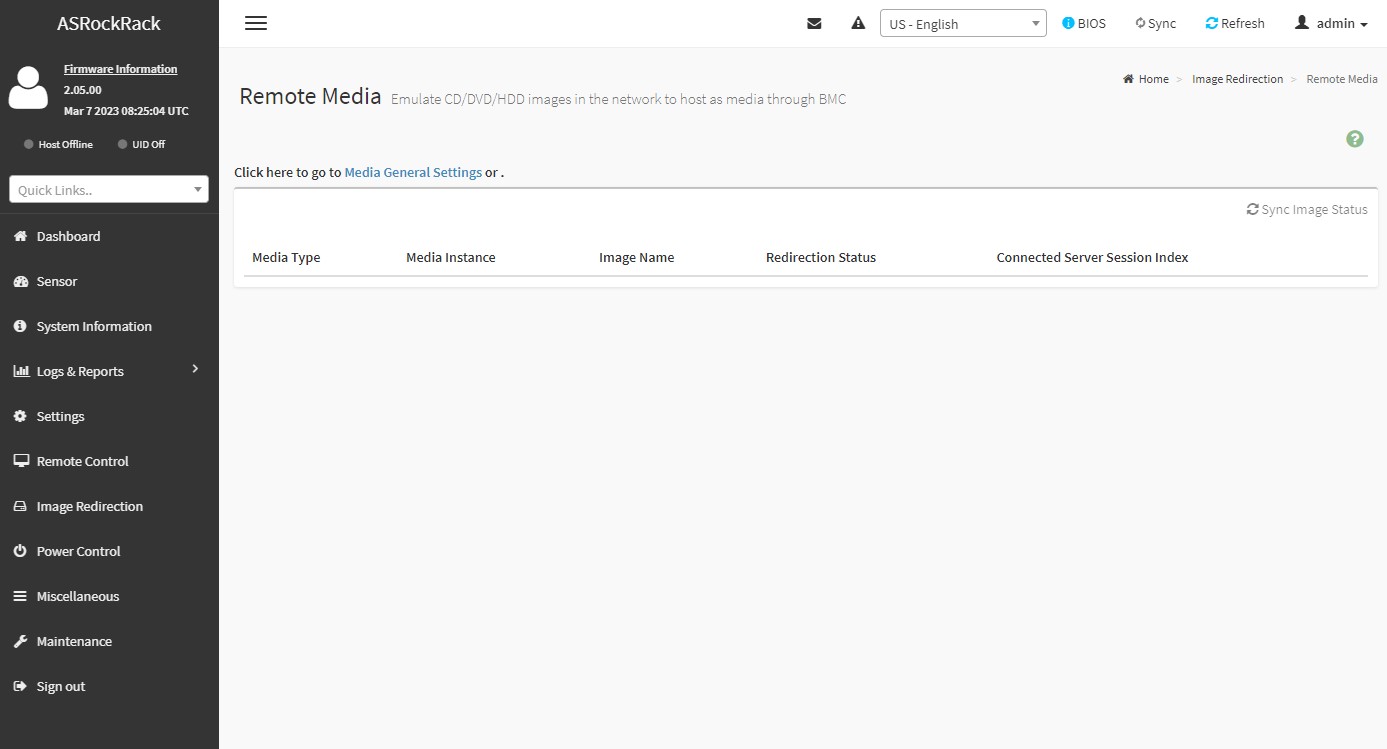Expand the Logs & Reports submenu
This screenshot has height=749, width=1387.
tap(109, 371)
